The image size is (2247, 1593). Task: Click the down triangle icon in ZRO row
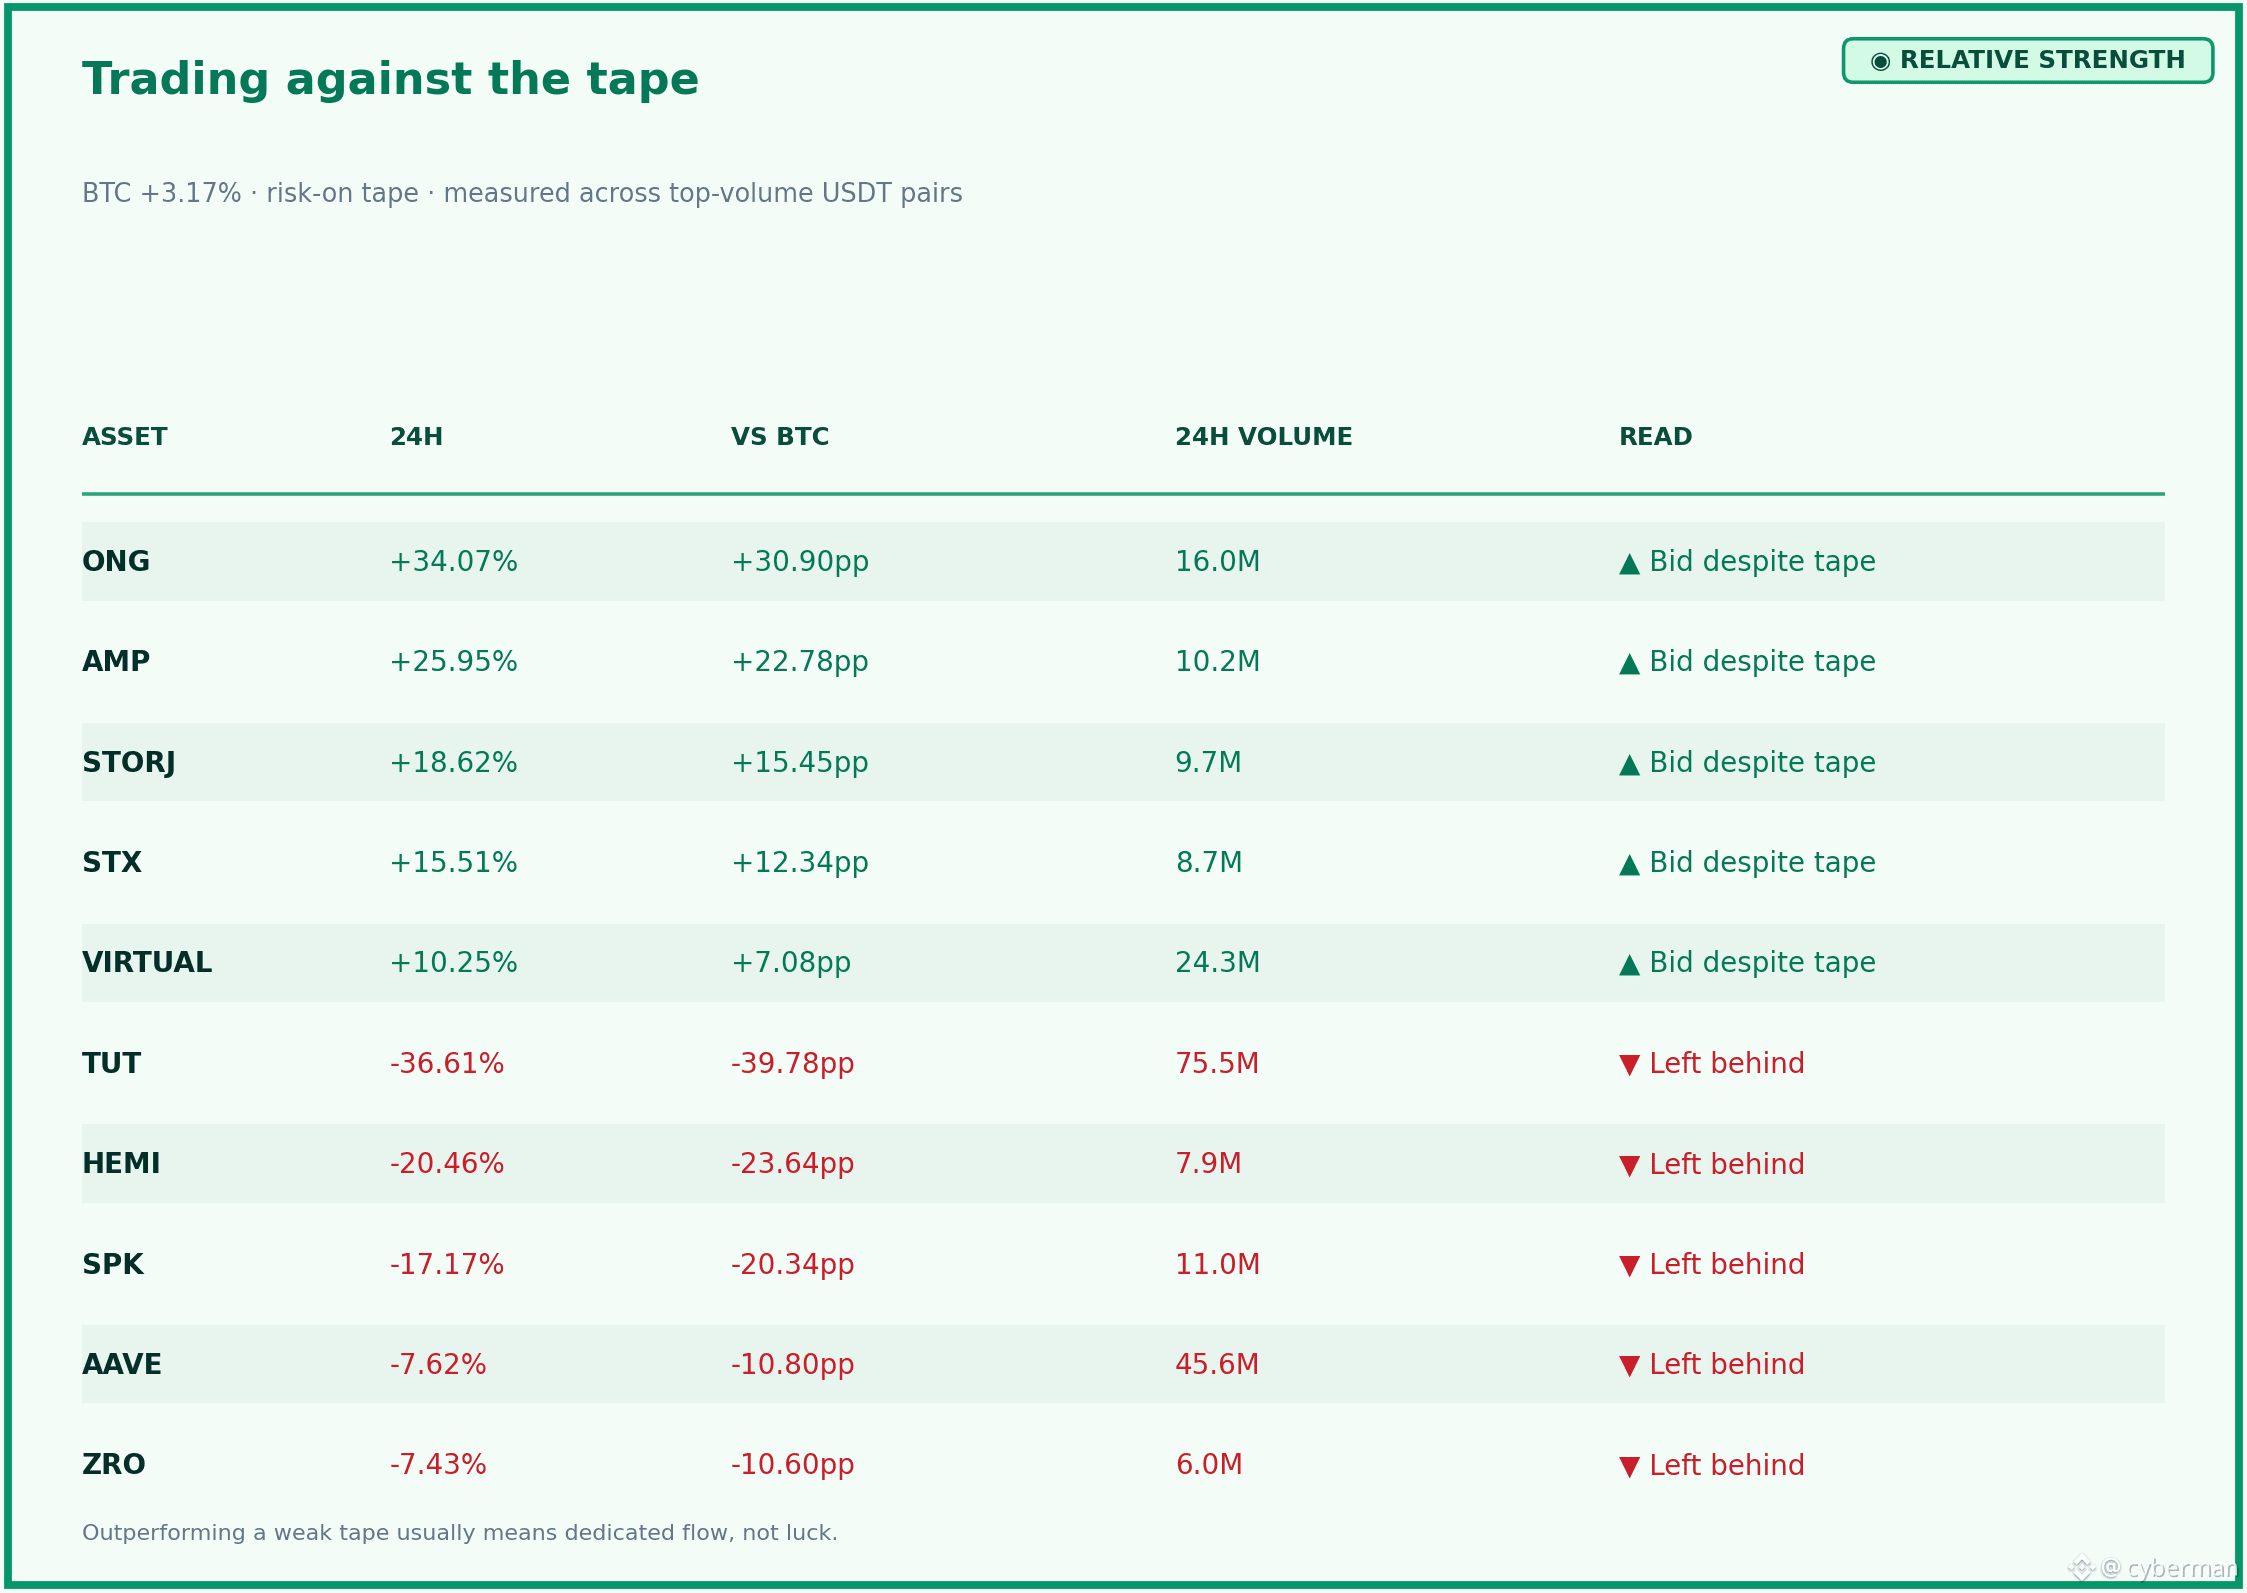coord(1629,1467)
